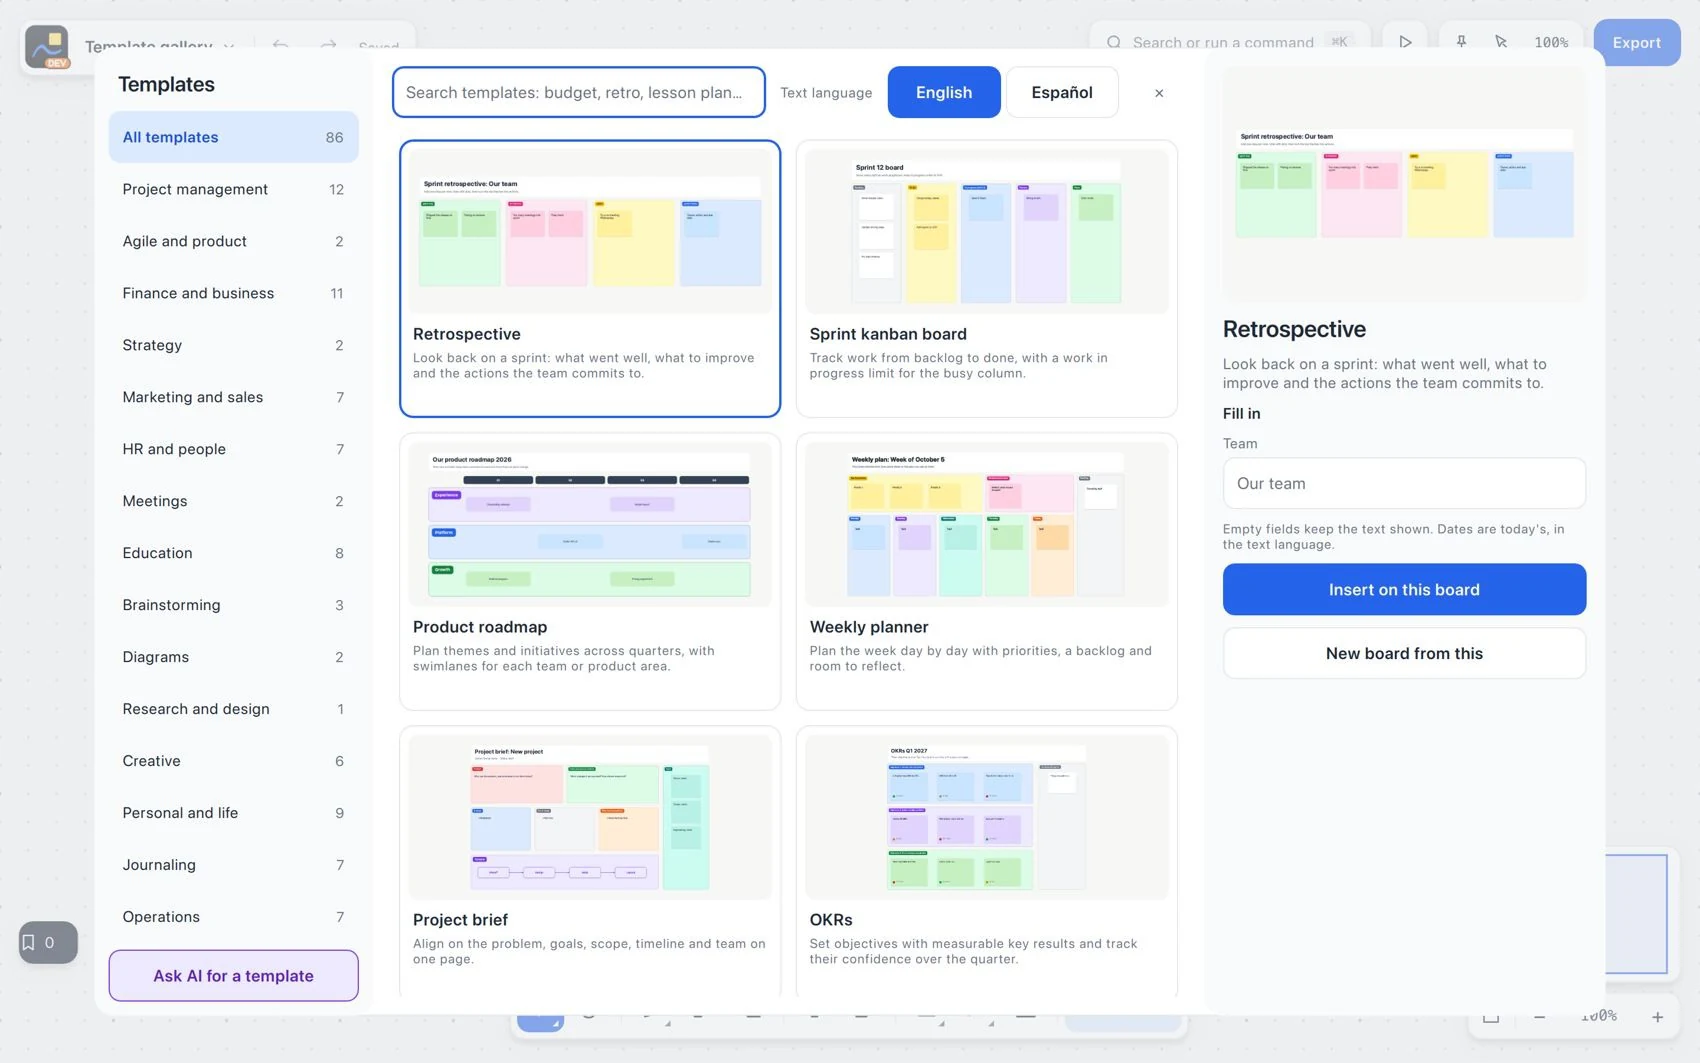Screen dimensions: 1700x1063
Task: Open the Project management category
Action: (233, 189)
